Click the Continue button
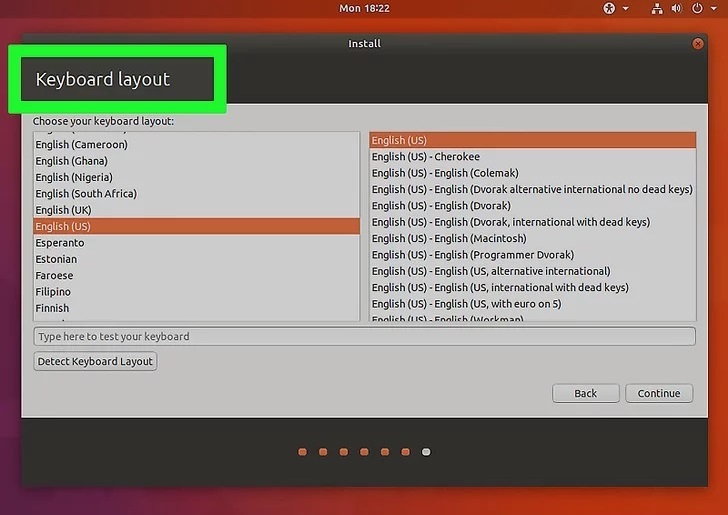 pyautogui.click(x=659, y=393)
